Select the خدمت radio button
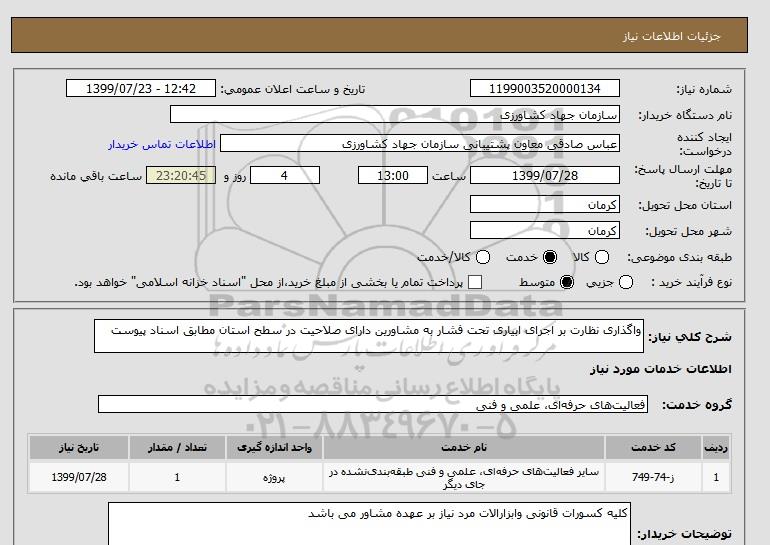This screenshot has width=770, height=545. [550, 257]
